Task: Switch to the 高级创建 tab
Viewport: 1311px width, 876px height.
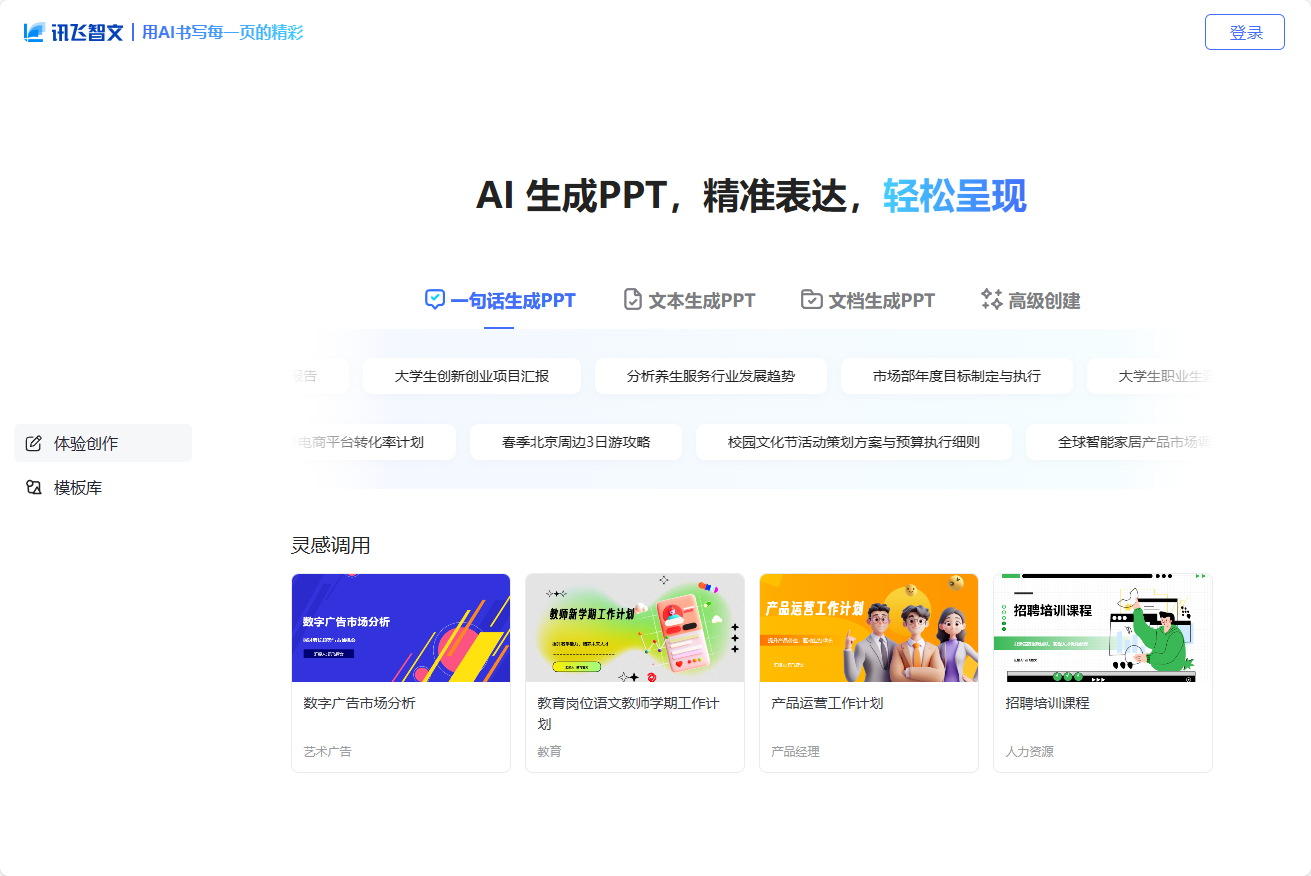Action: click(1029, 299)
